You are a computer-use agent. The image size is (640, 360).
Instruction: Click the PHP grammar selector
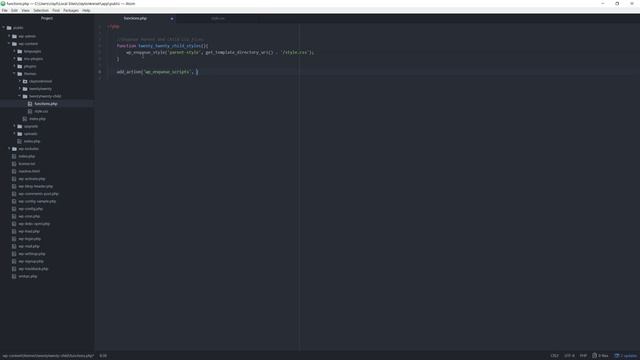click(583, 356)
